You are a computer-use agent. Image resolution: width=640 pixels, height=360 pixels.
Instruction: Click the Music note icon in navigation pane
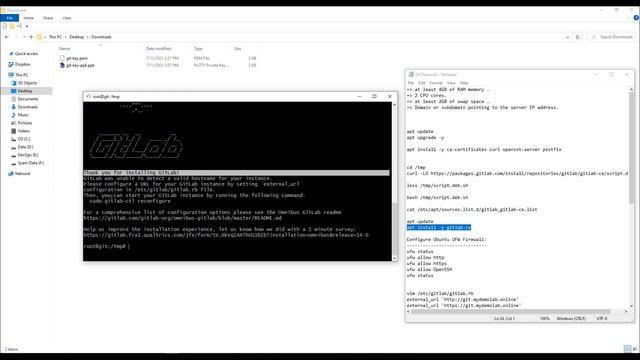point(13,115)
